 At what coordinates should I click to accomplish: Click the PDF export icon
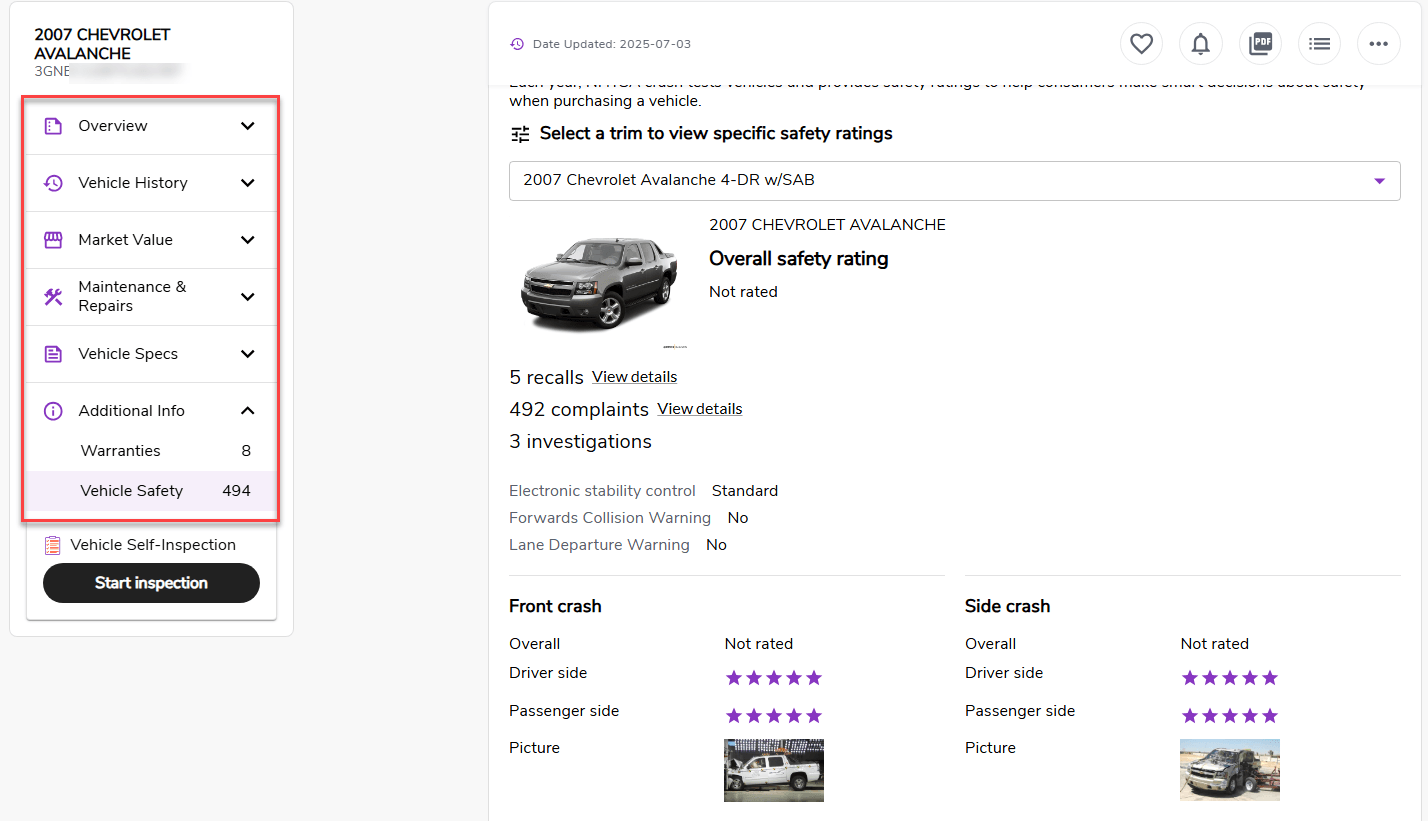coord(1260,44)
